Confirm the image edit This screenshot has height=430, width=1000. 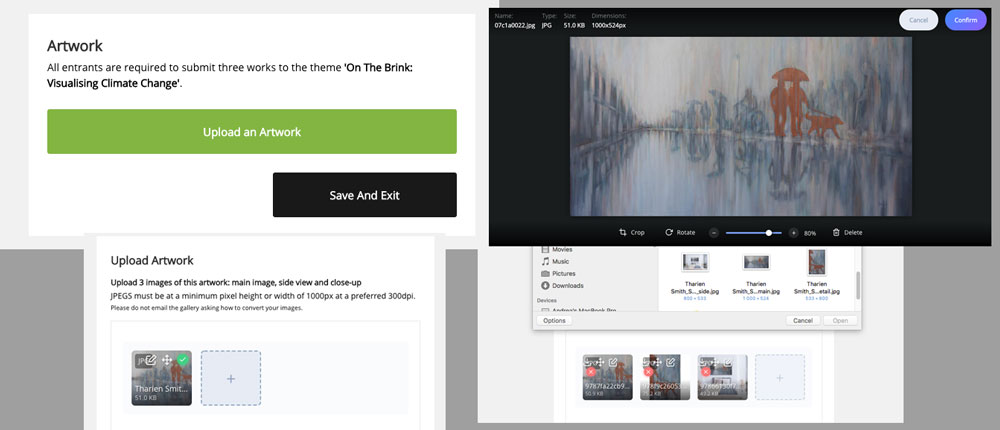coord(966,20)
